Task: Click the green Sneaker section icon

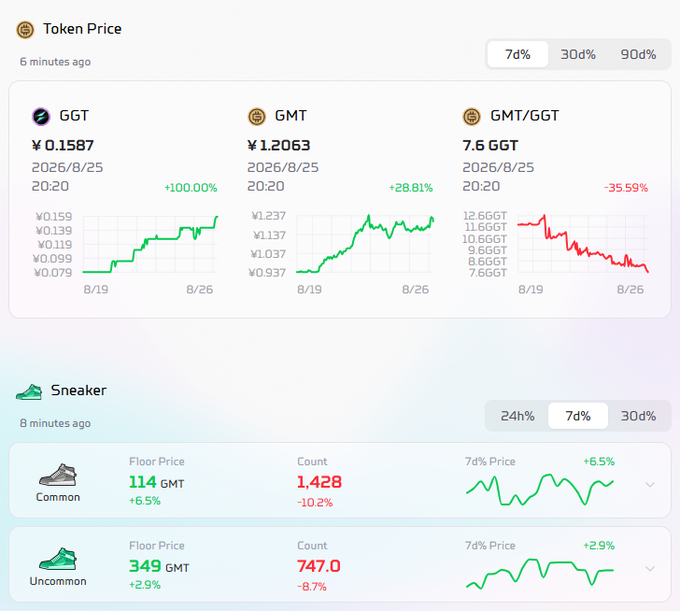Action: [x=29, y=392]
